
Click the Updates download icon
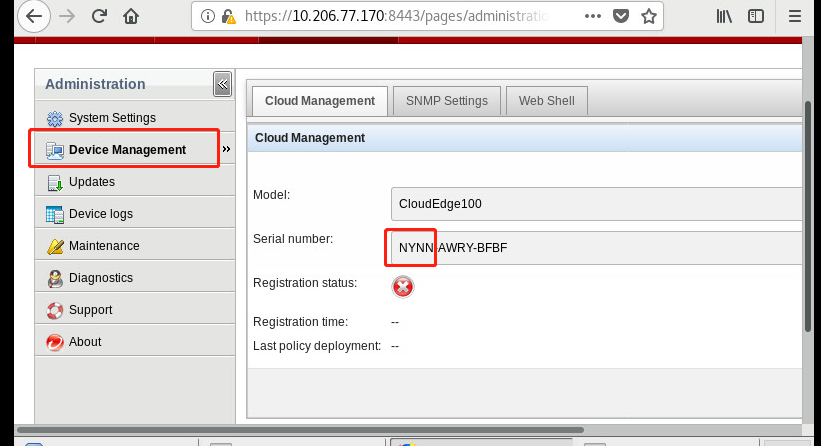54,182
